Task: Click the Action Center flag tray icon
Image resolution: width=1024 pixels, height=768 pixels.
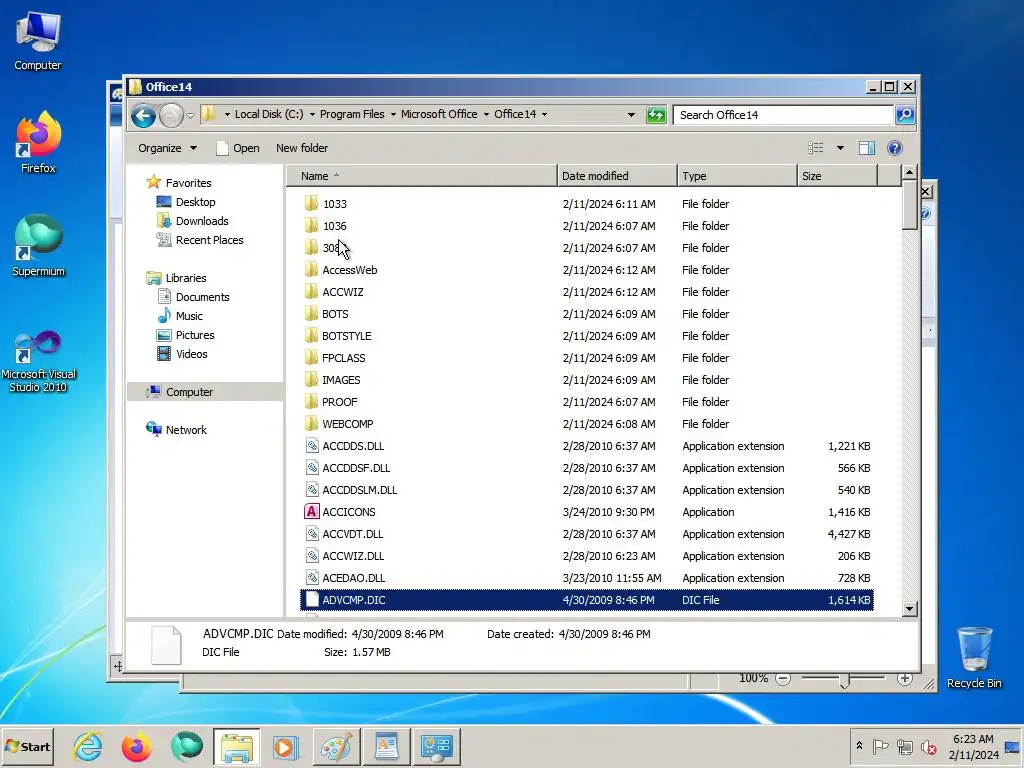Action: point(880,746)
